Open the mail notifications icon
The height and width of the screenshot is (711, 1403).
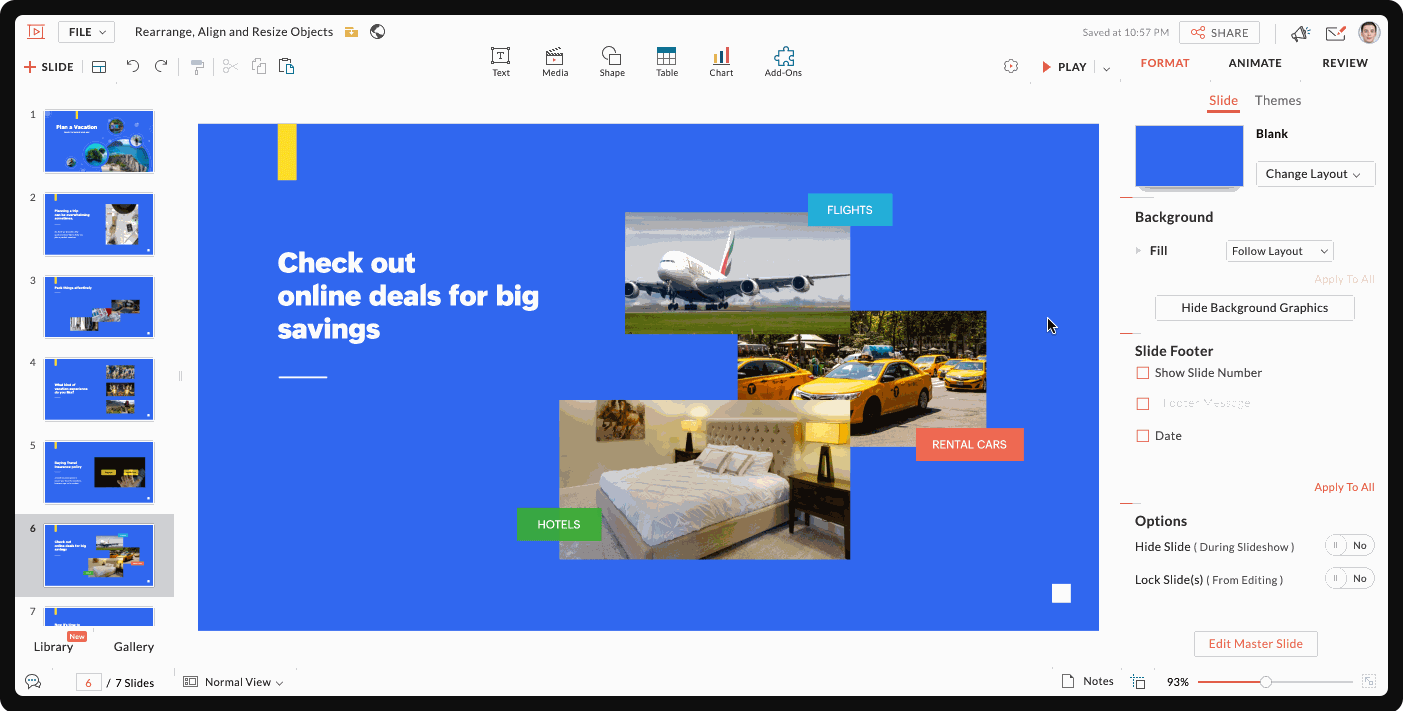(x=1336, y=33)
